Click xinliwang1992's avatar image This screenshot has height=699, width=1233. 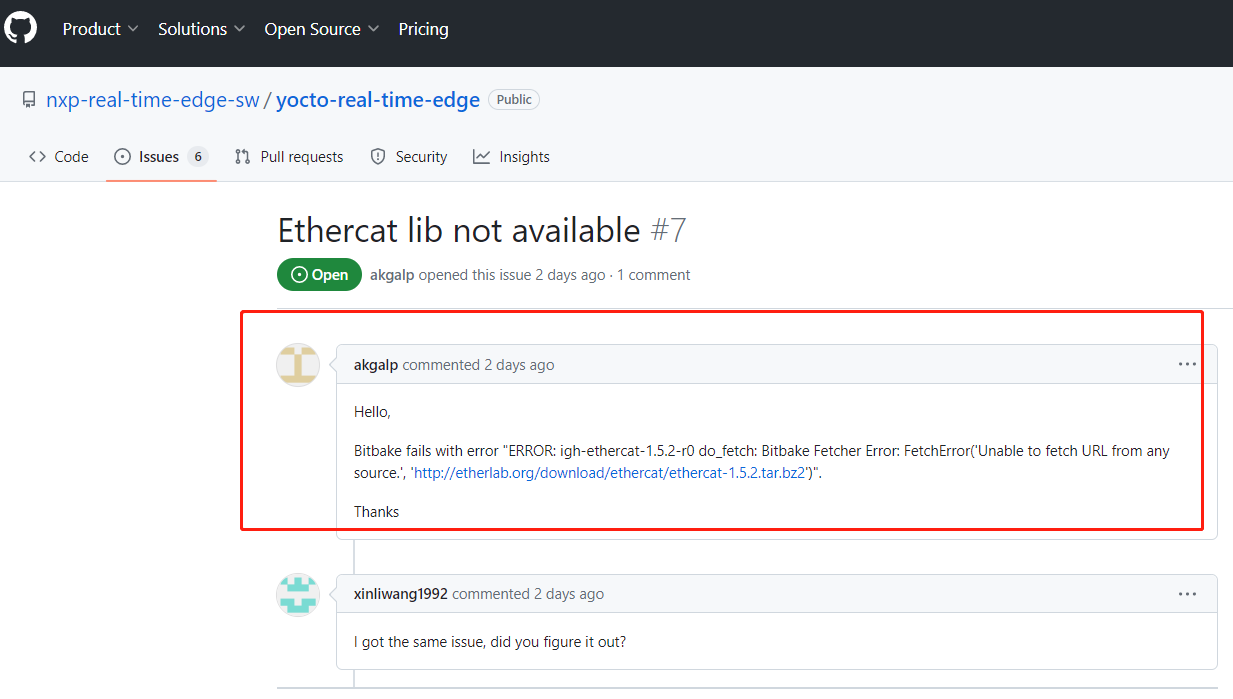tap(298, 595)
